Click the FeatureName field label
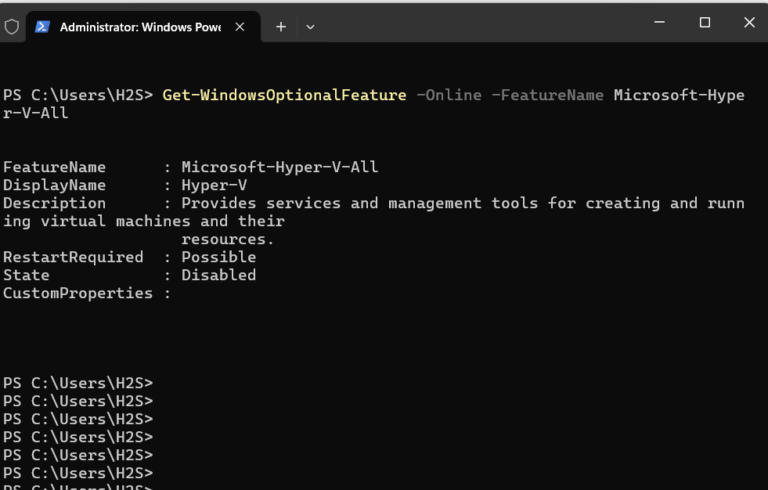768x490 pixels. 54,167
